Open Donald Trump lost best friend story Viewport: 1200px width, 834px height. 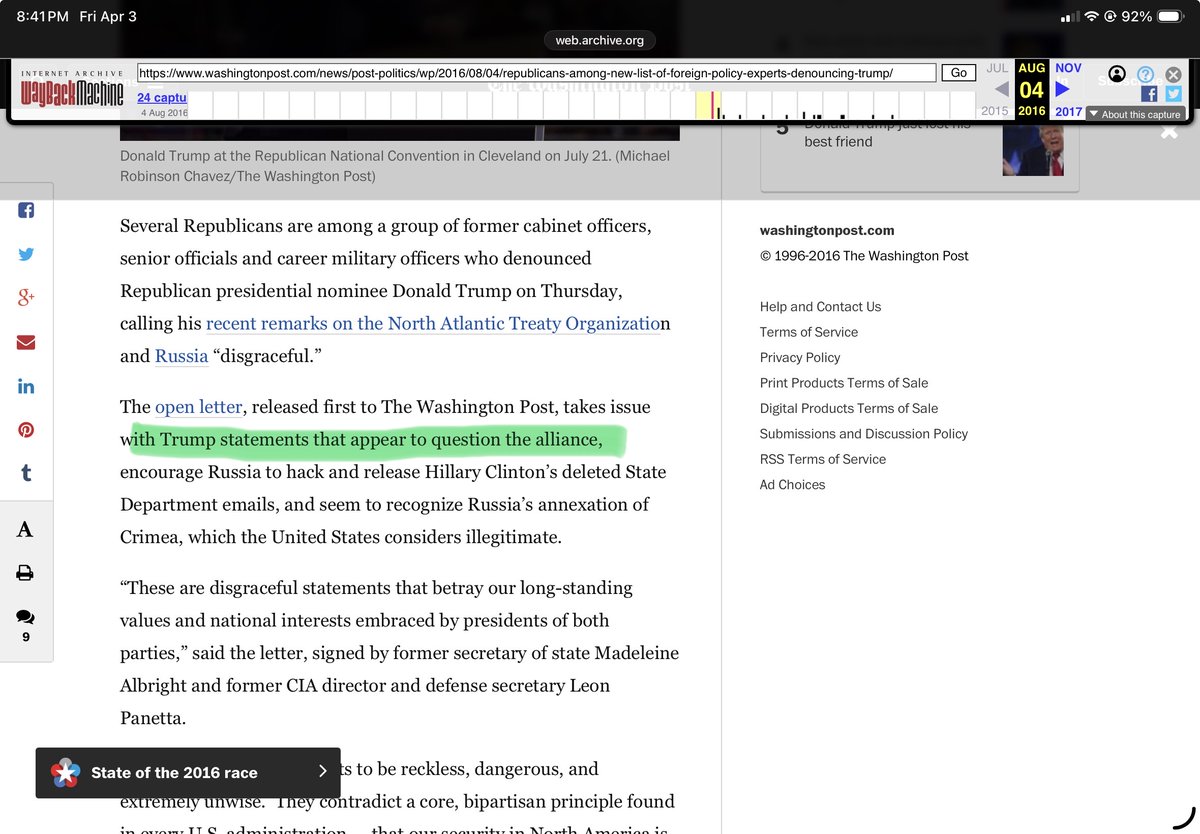[x=886, y=134]
